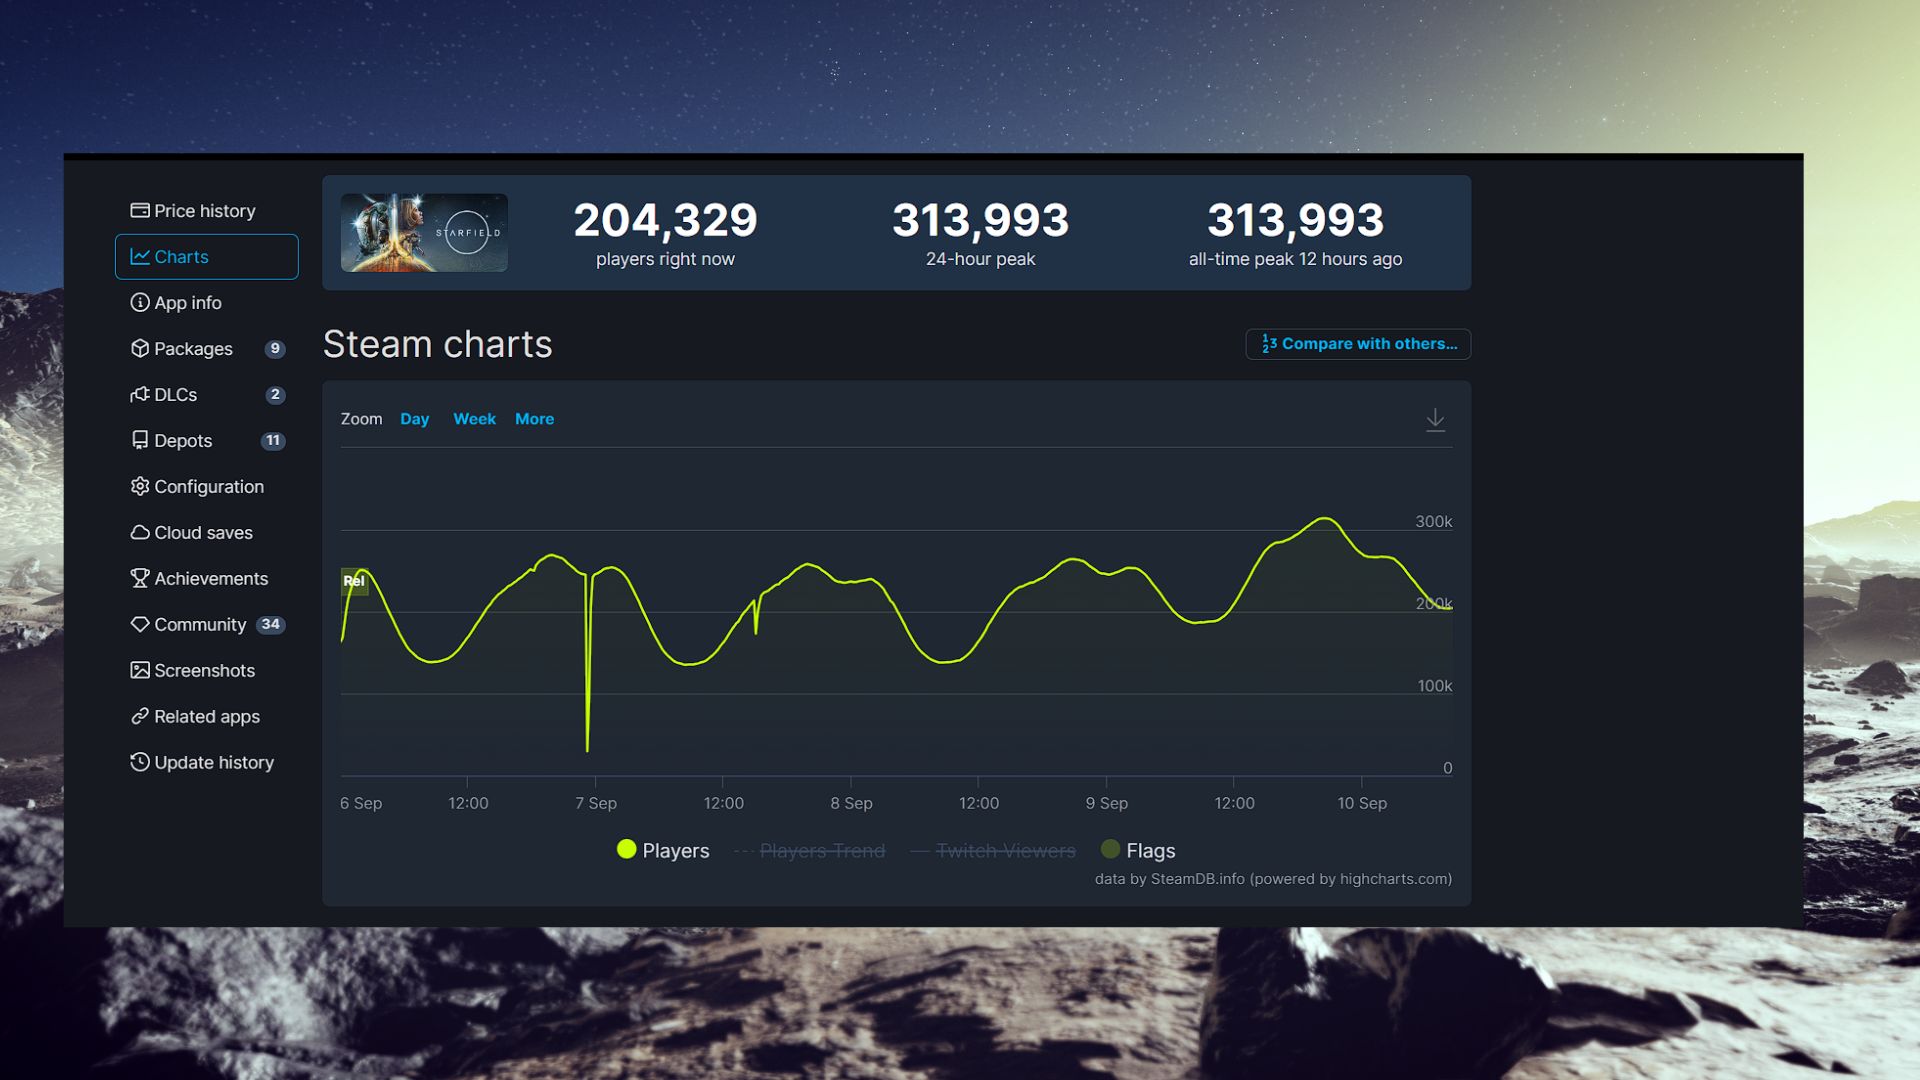Enable the Twitch Viewers series
This screenshot has width=1920, height=1080.
993,851
